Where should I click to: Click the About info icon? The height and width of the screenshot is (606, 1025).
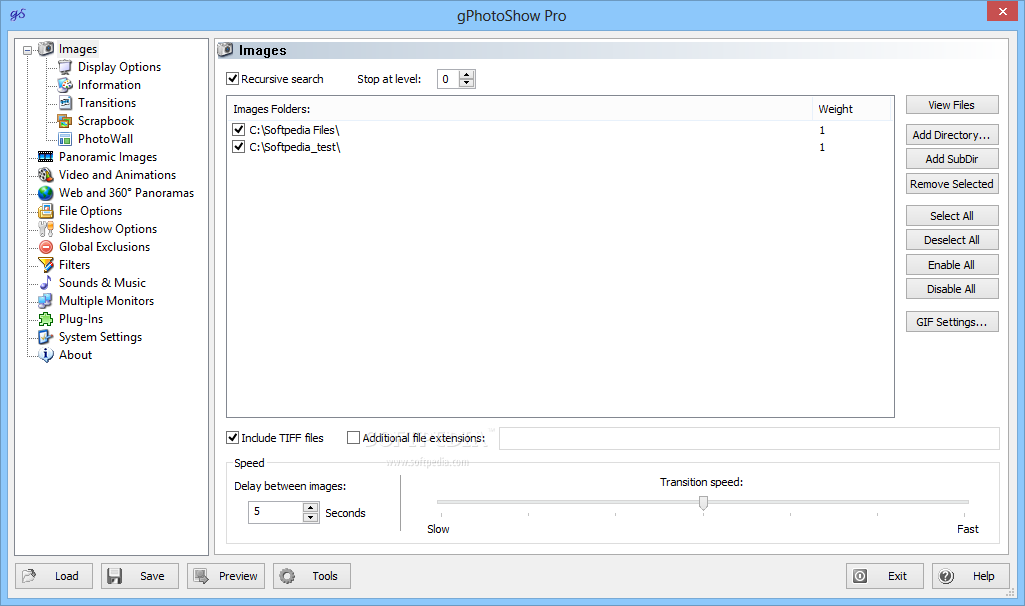click(x=46, y=355)
